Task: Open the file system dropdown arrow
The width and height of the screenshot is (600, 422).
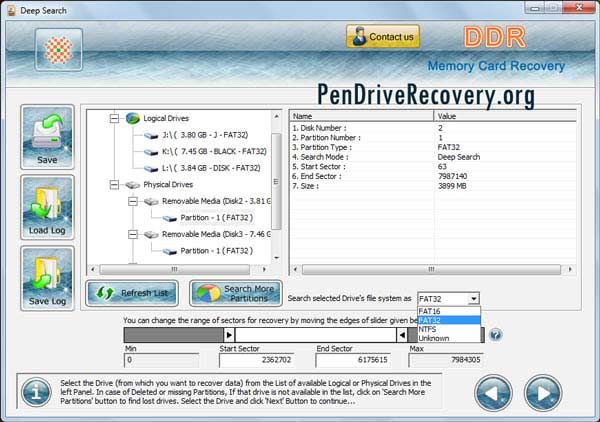Action: click(x=474, y=298)
